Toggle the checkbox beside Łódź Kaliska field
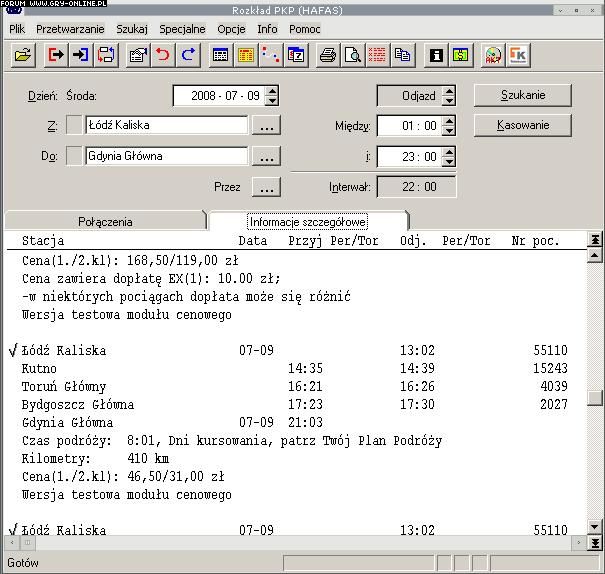 (x=75, y=126)
